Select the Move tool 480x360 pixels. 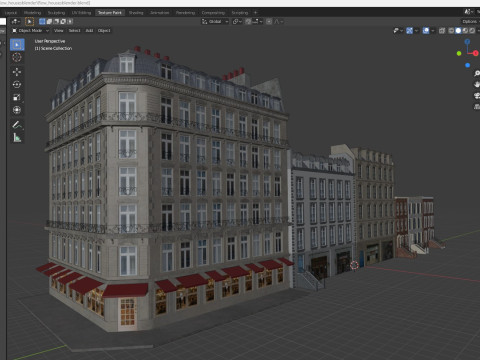(17, 72)
